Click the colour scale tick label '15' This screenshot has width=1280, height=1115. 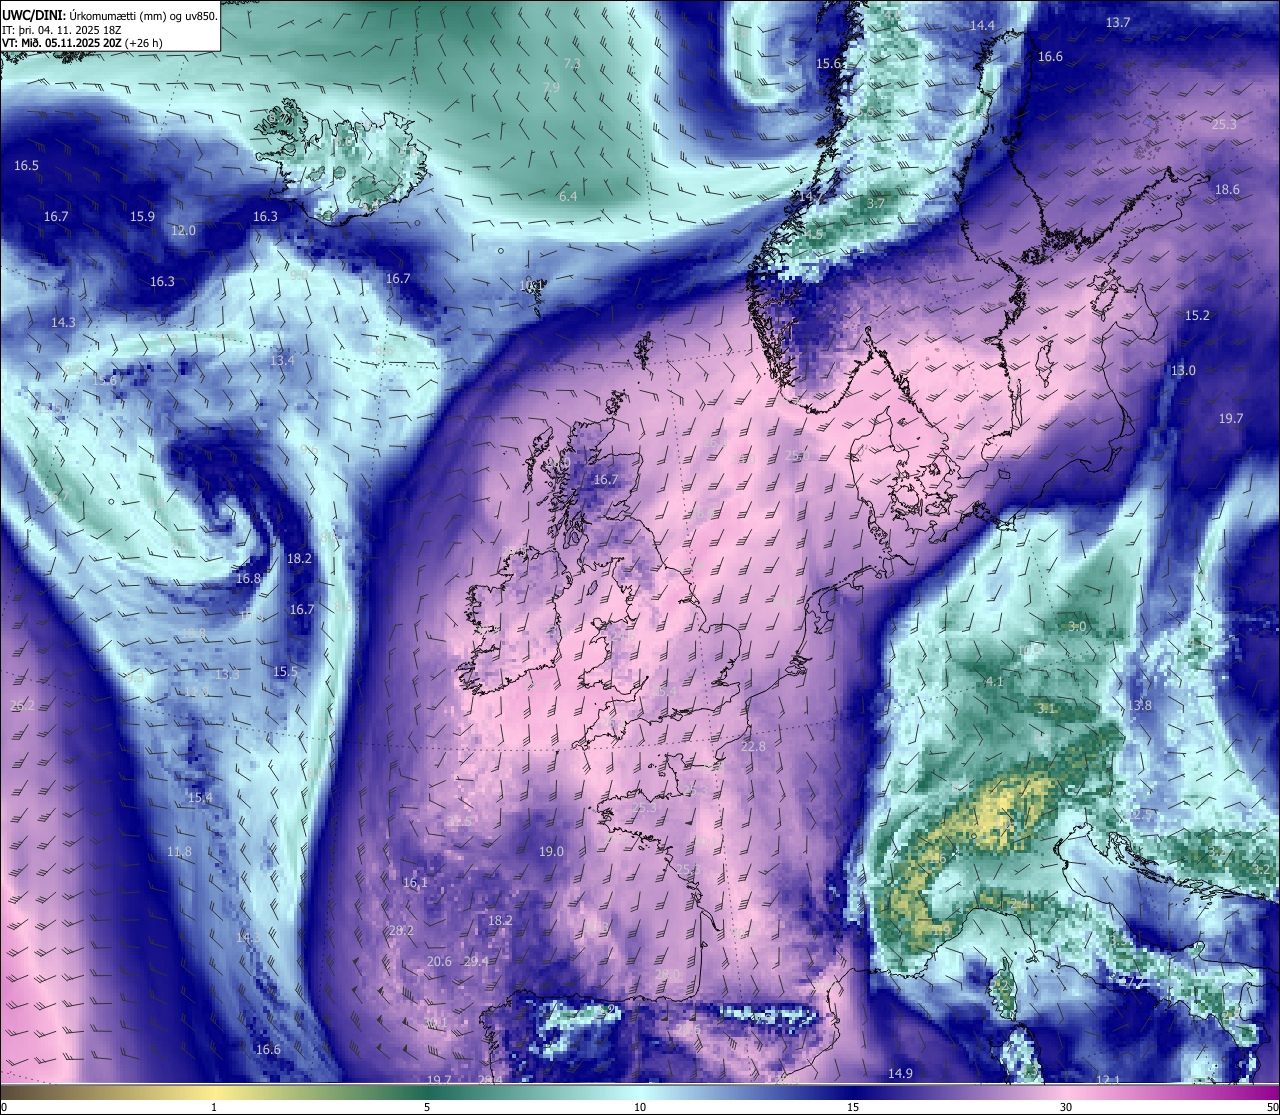point(853,1107)
